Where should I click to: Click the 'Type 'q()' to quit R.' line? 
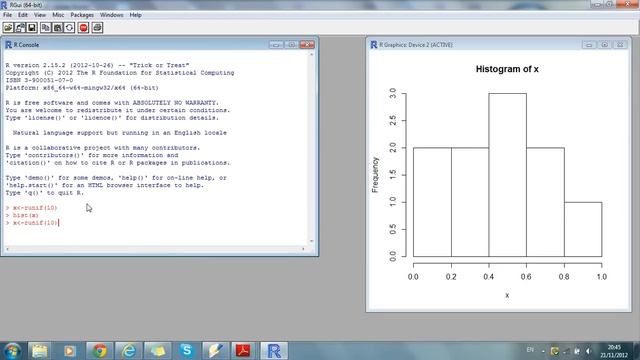[44, 193]
